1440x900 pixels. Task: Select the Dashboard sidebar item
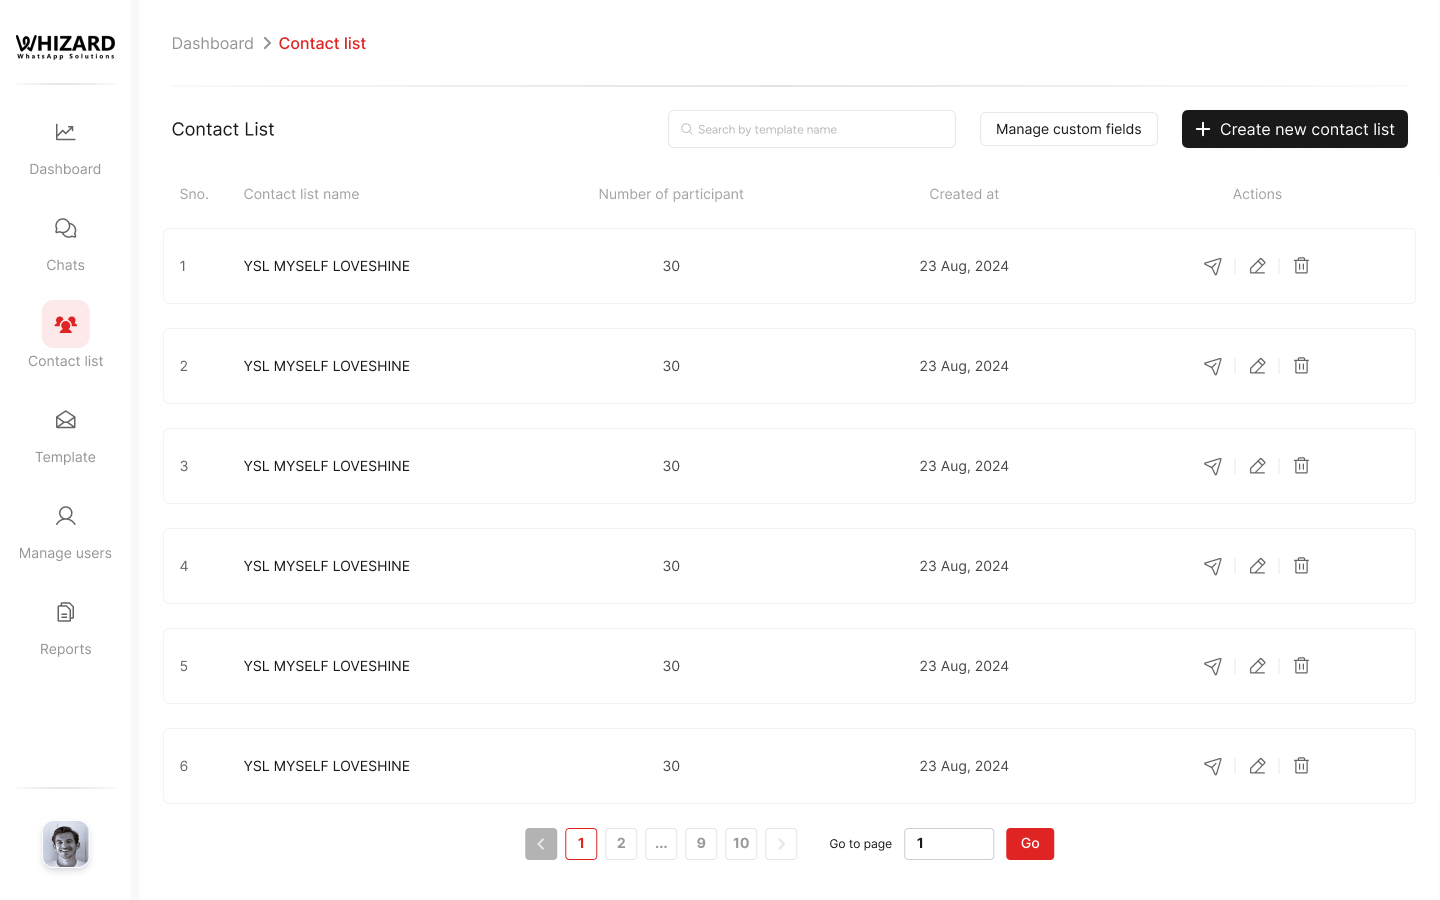pos(65,147)
